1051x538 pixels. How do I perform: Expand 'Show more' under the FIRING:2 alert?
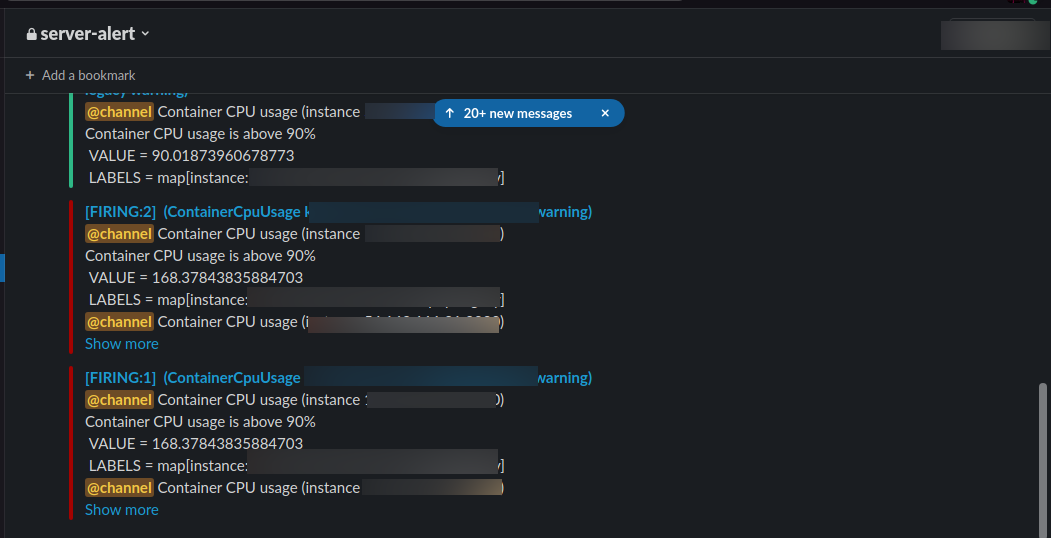click(x=121, y=343)
